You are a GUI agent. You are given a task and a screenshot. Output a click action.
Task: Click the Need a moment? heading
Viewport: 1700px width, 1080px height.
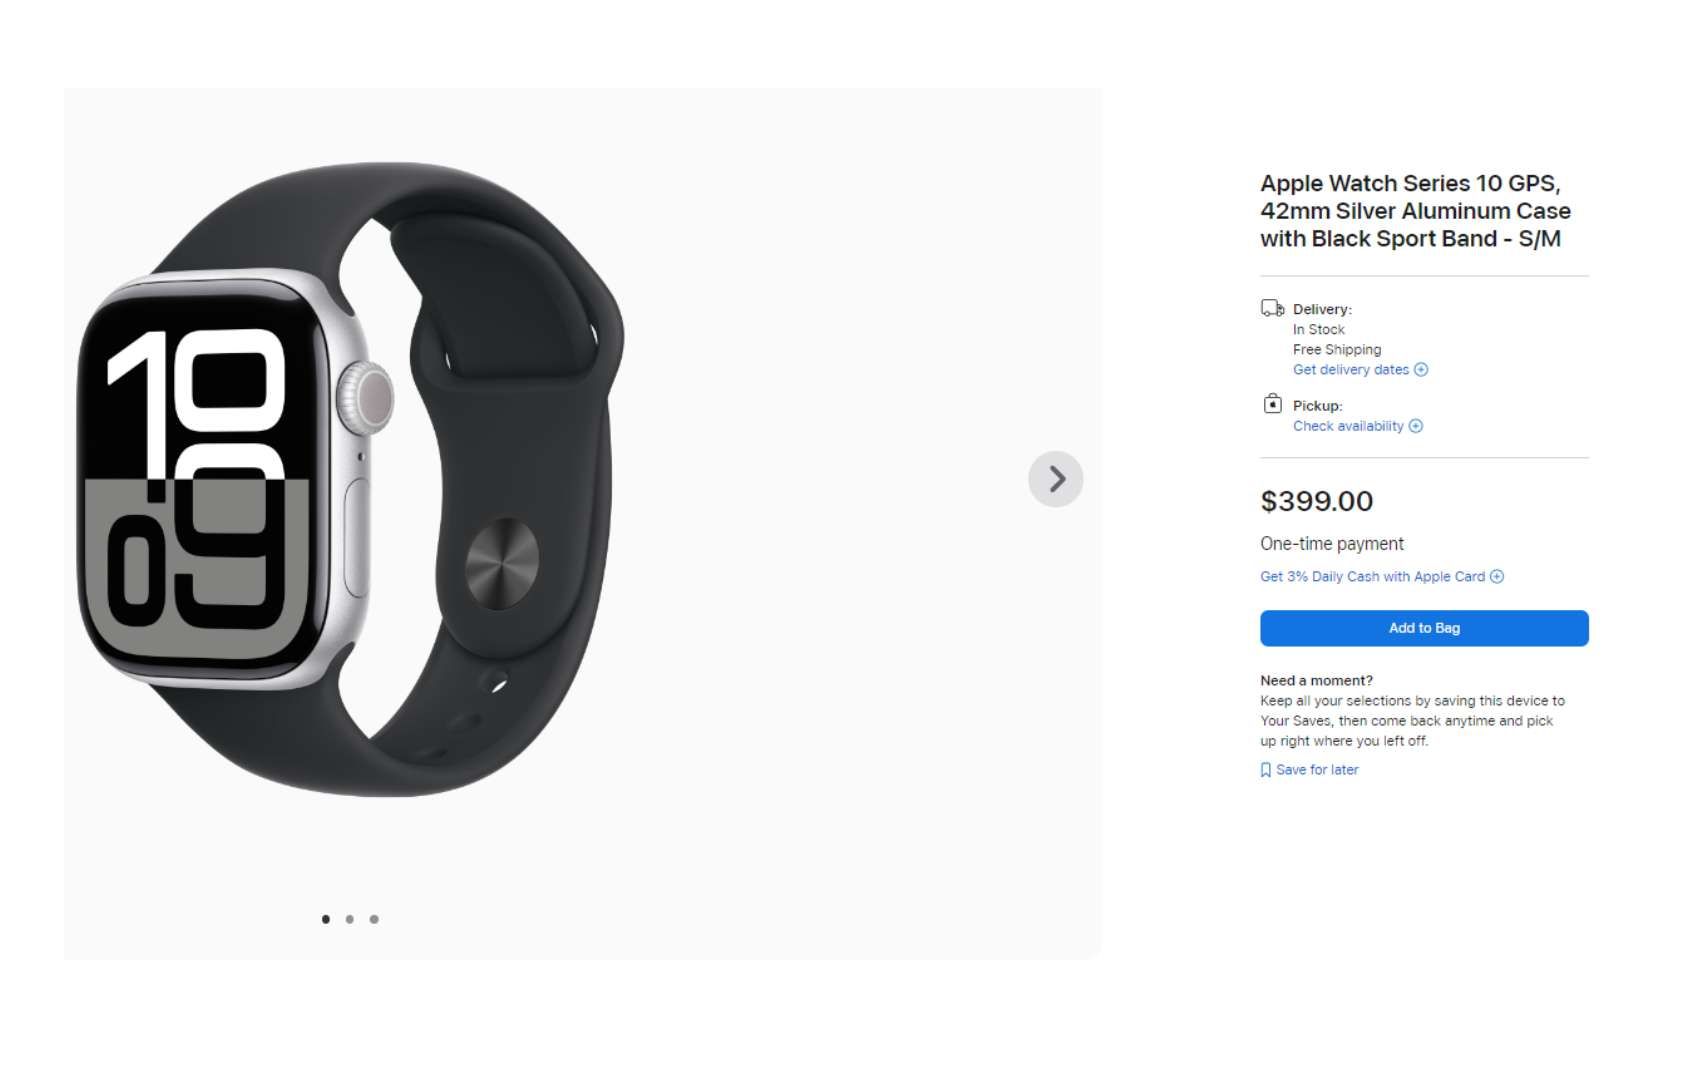point(1316,681)
